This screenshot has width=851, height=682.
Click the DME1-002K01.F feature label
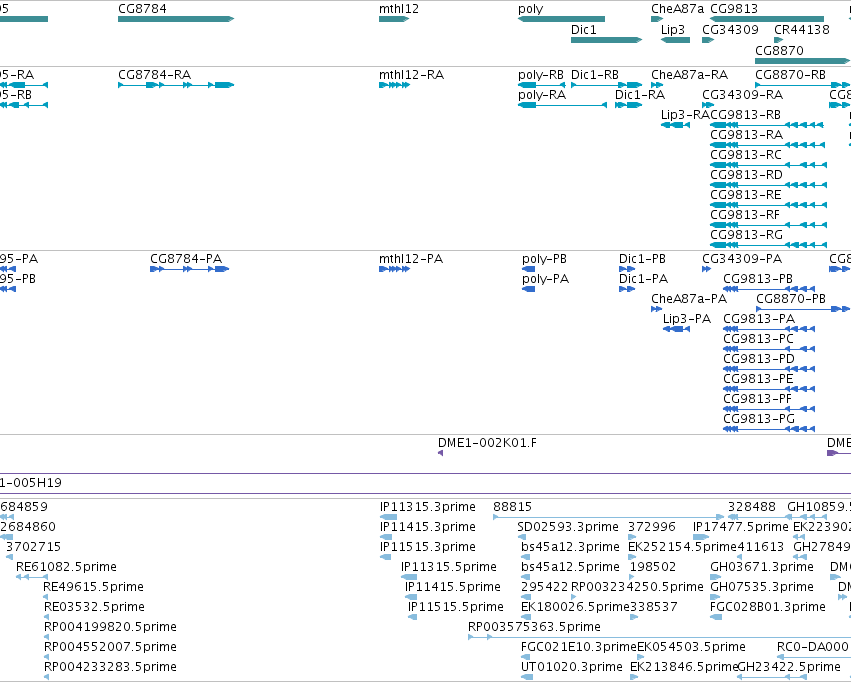pos(487,443)
